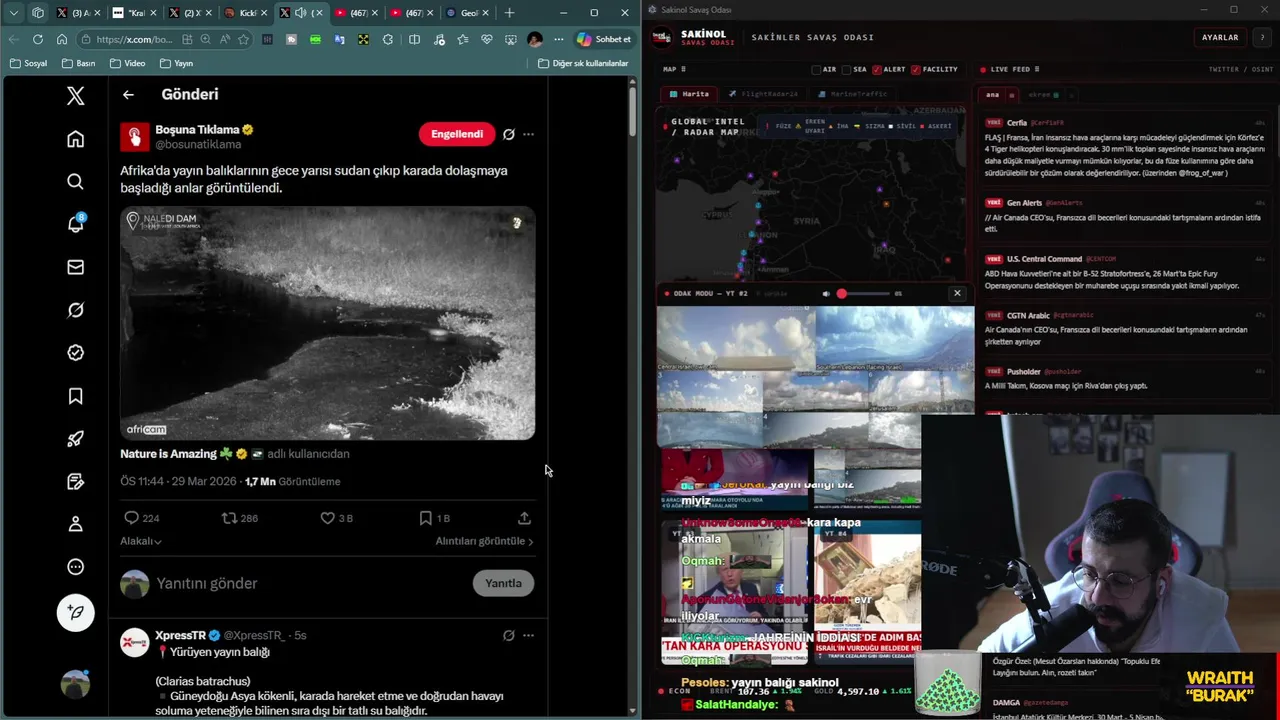Open AYARLAR settings in Sakinol
The image size is (1280, 720).
[1220, 37]
